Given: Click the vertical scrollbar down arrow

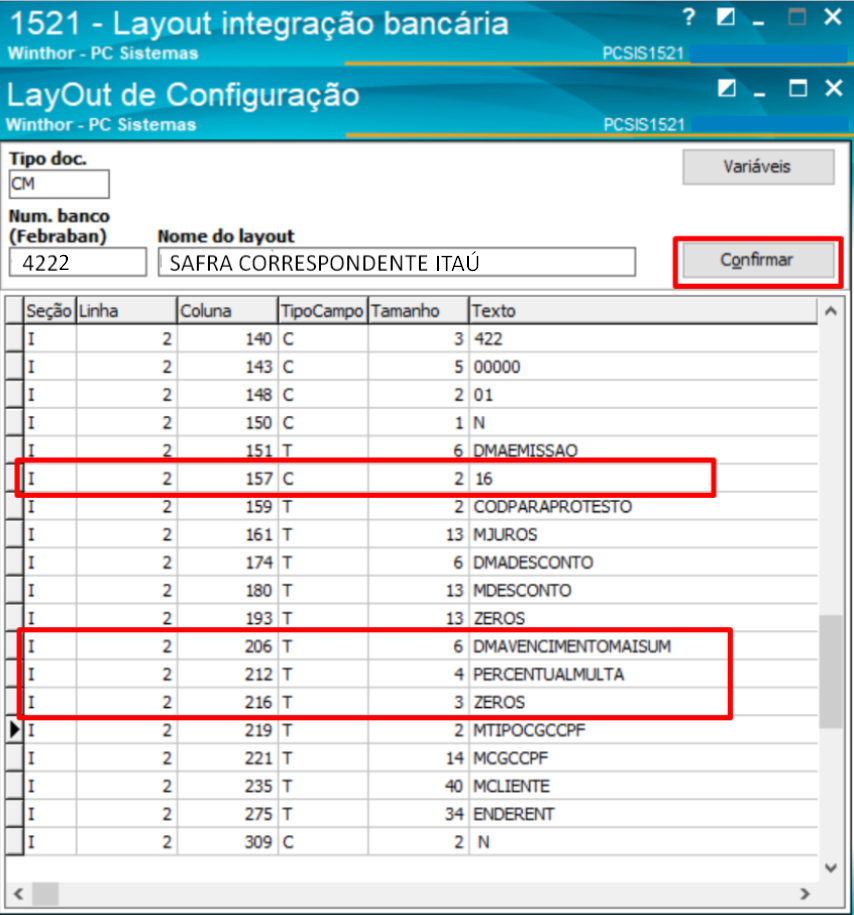Looking at the screenshot, I should (831, 868).
